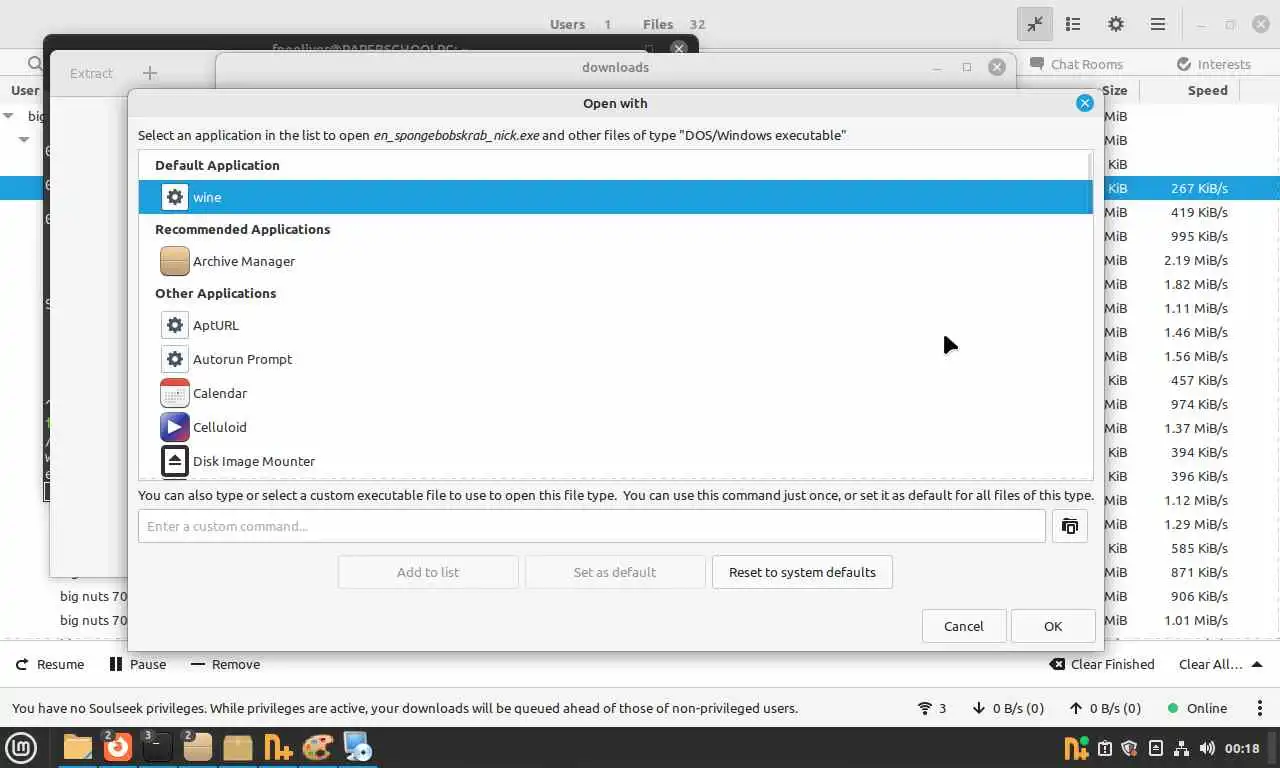This screenshot has width=1280, height=768.
Task: Pick Celluloid from the application list
Action: point(615,427)
